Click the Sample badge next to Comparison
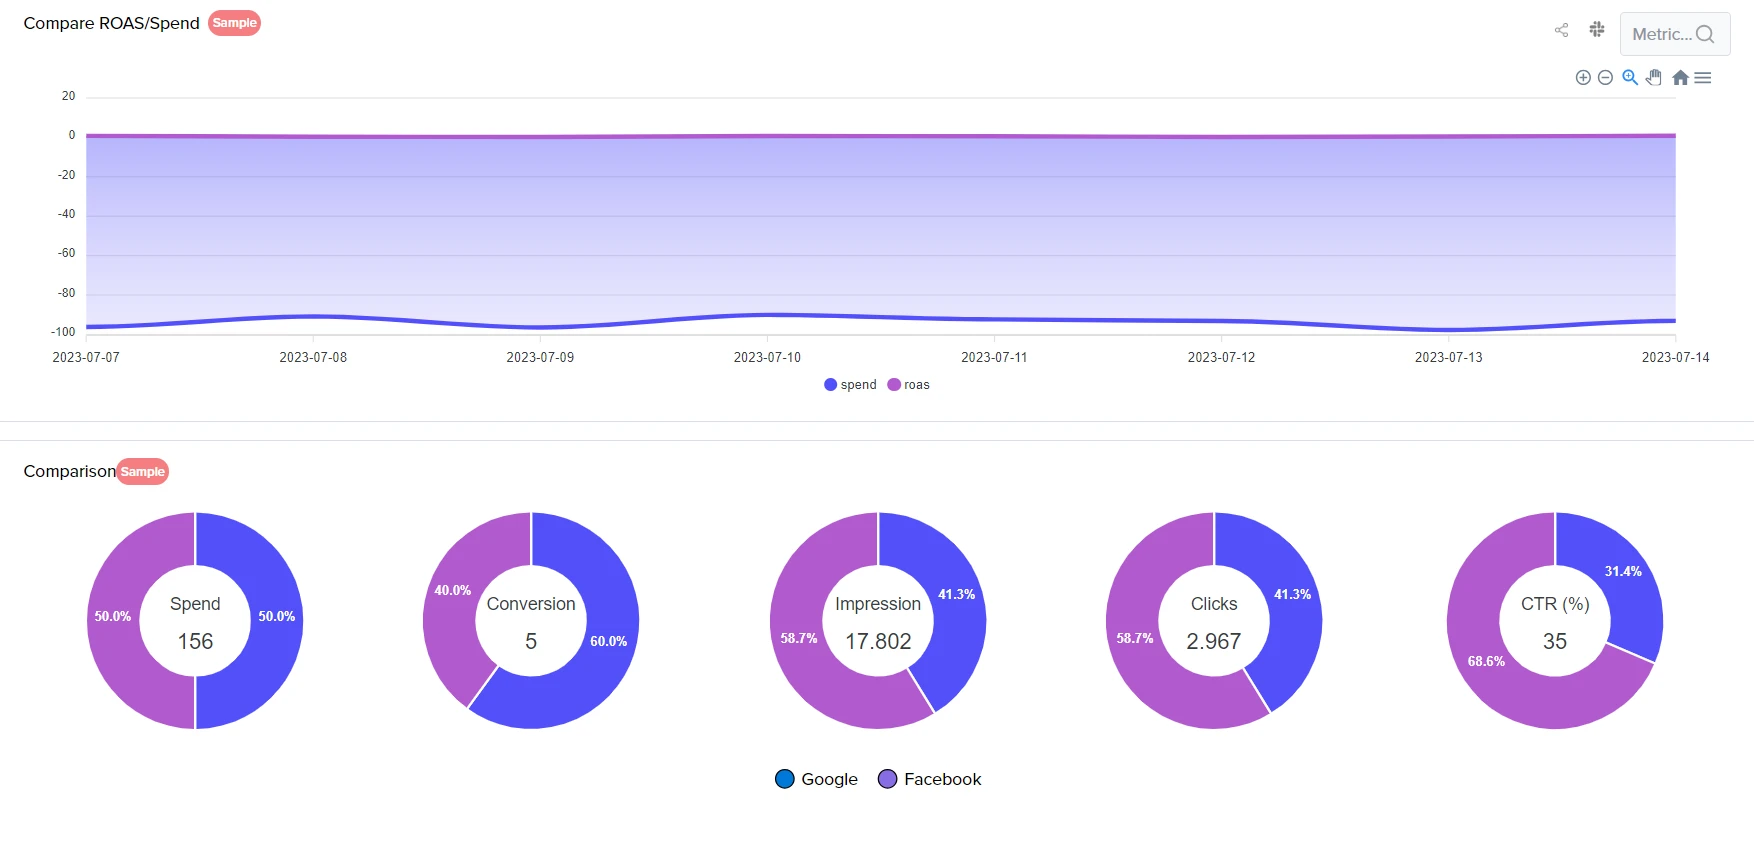Screen dimensions: 1754x856 (143, 472)
